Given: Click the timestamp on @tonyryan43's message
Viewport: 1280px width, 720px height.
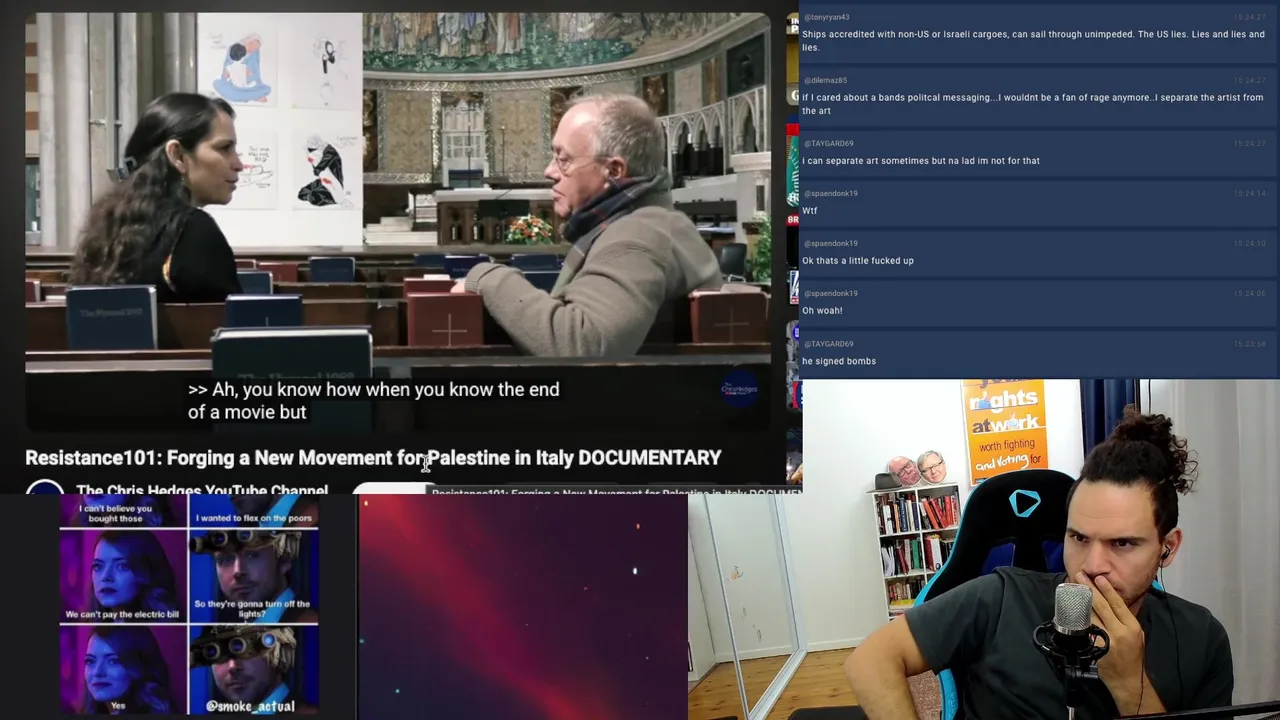Looking at the screenshot, I should pos(1249,17).
